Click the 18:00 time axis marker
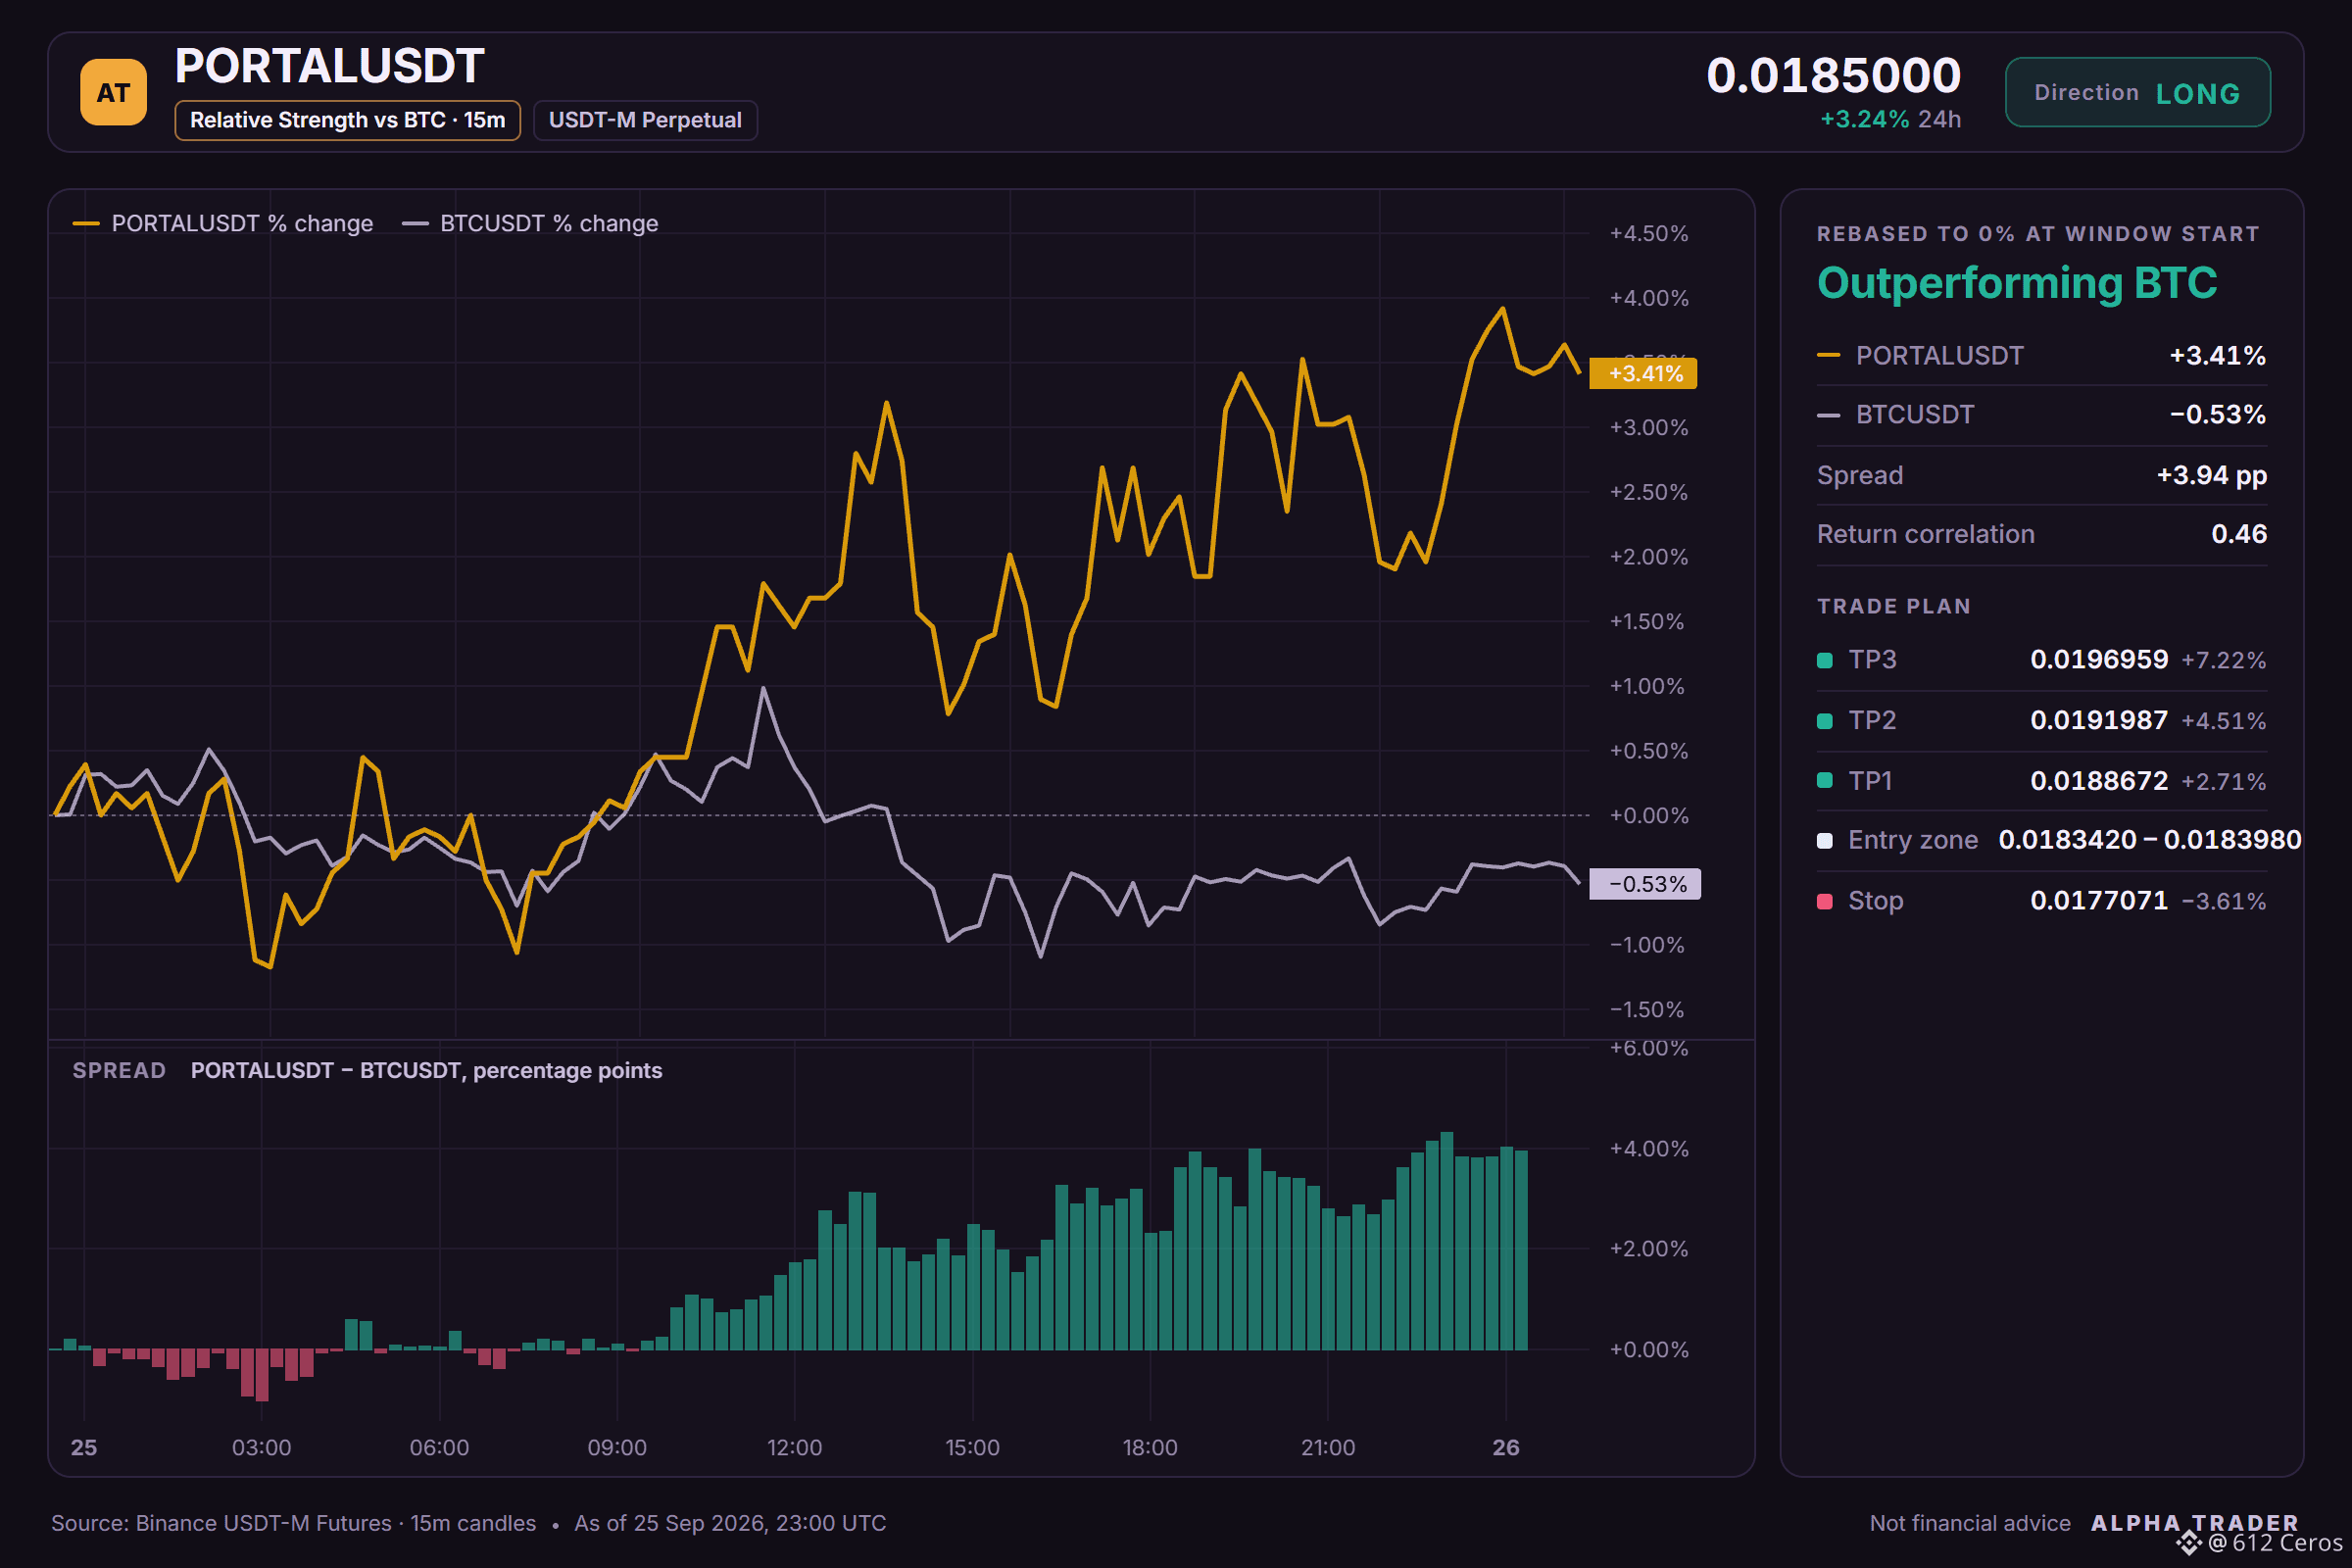 (1150, 1447)
